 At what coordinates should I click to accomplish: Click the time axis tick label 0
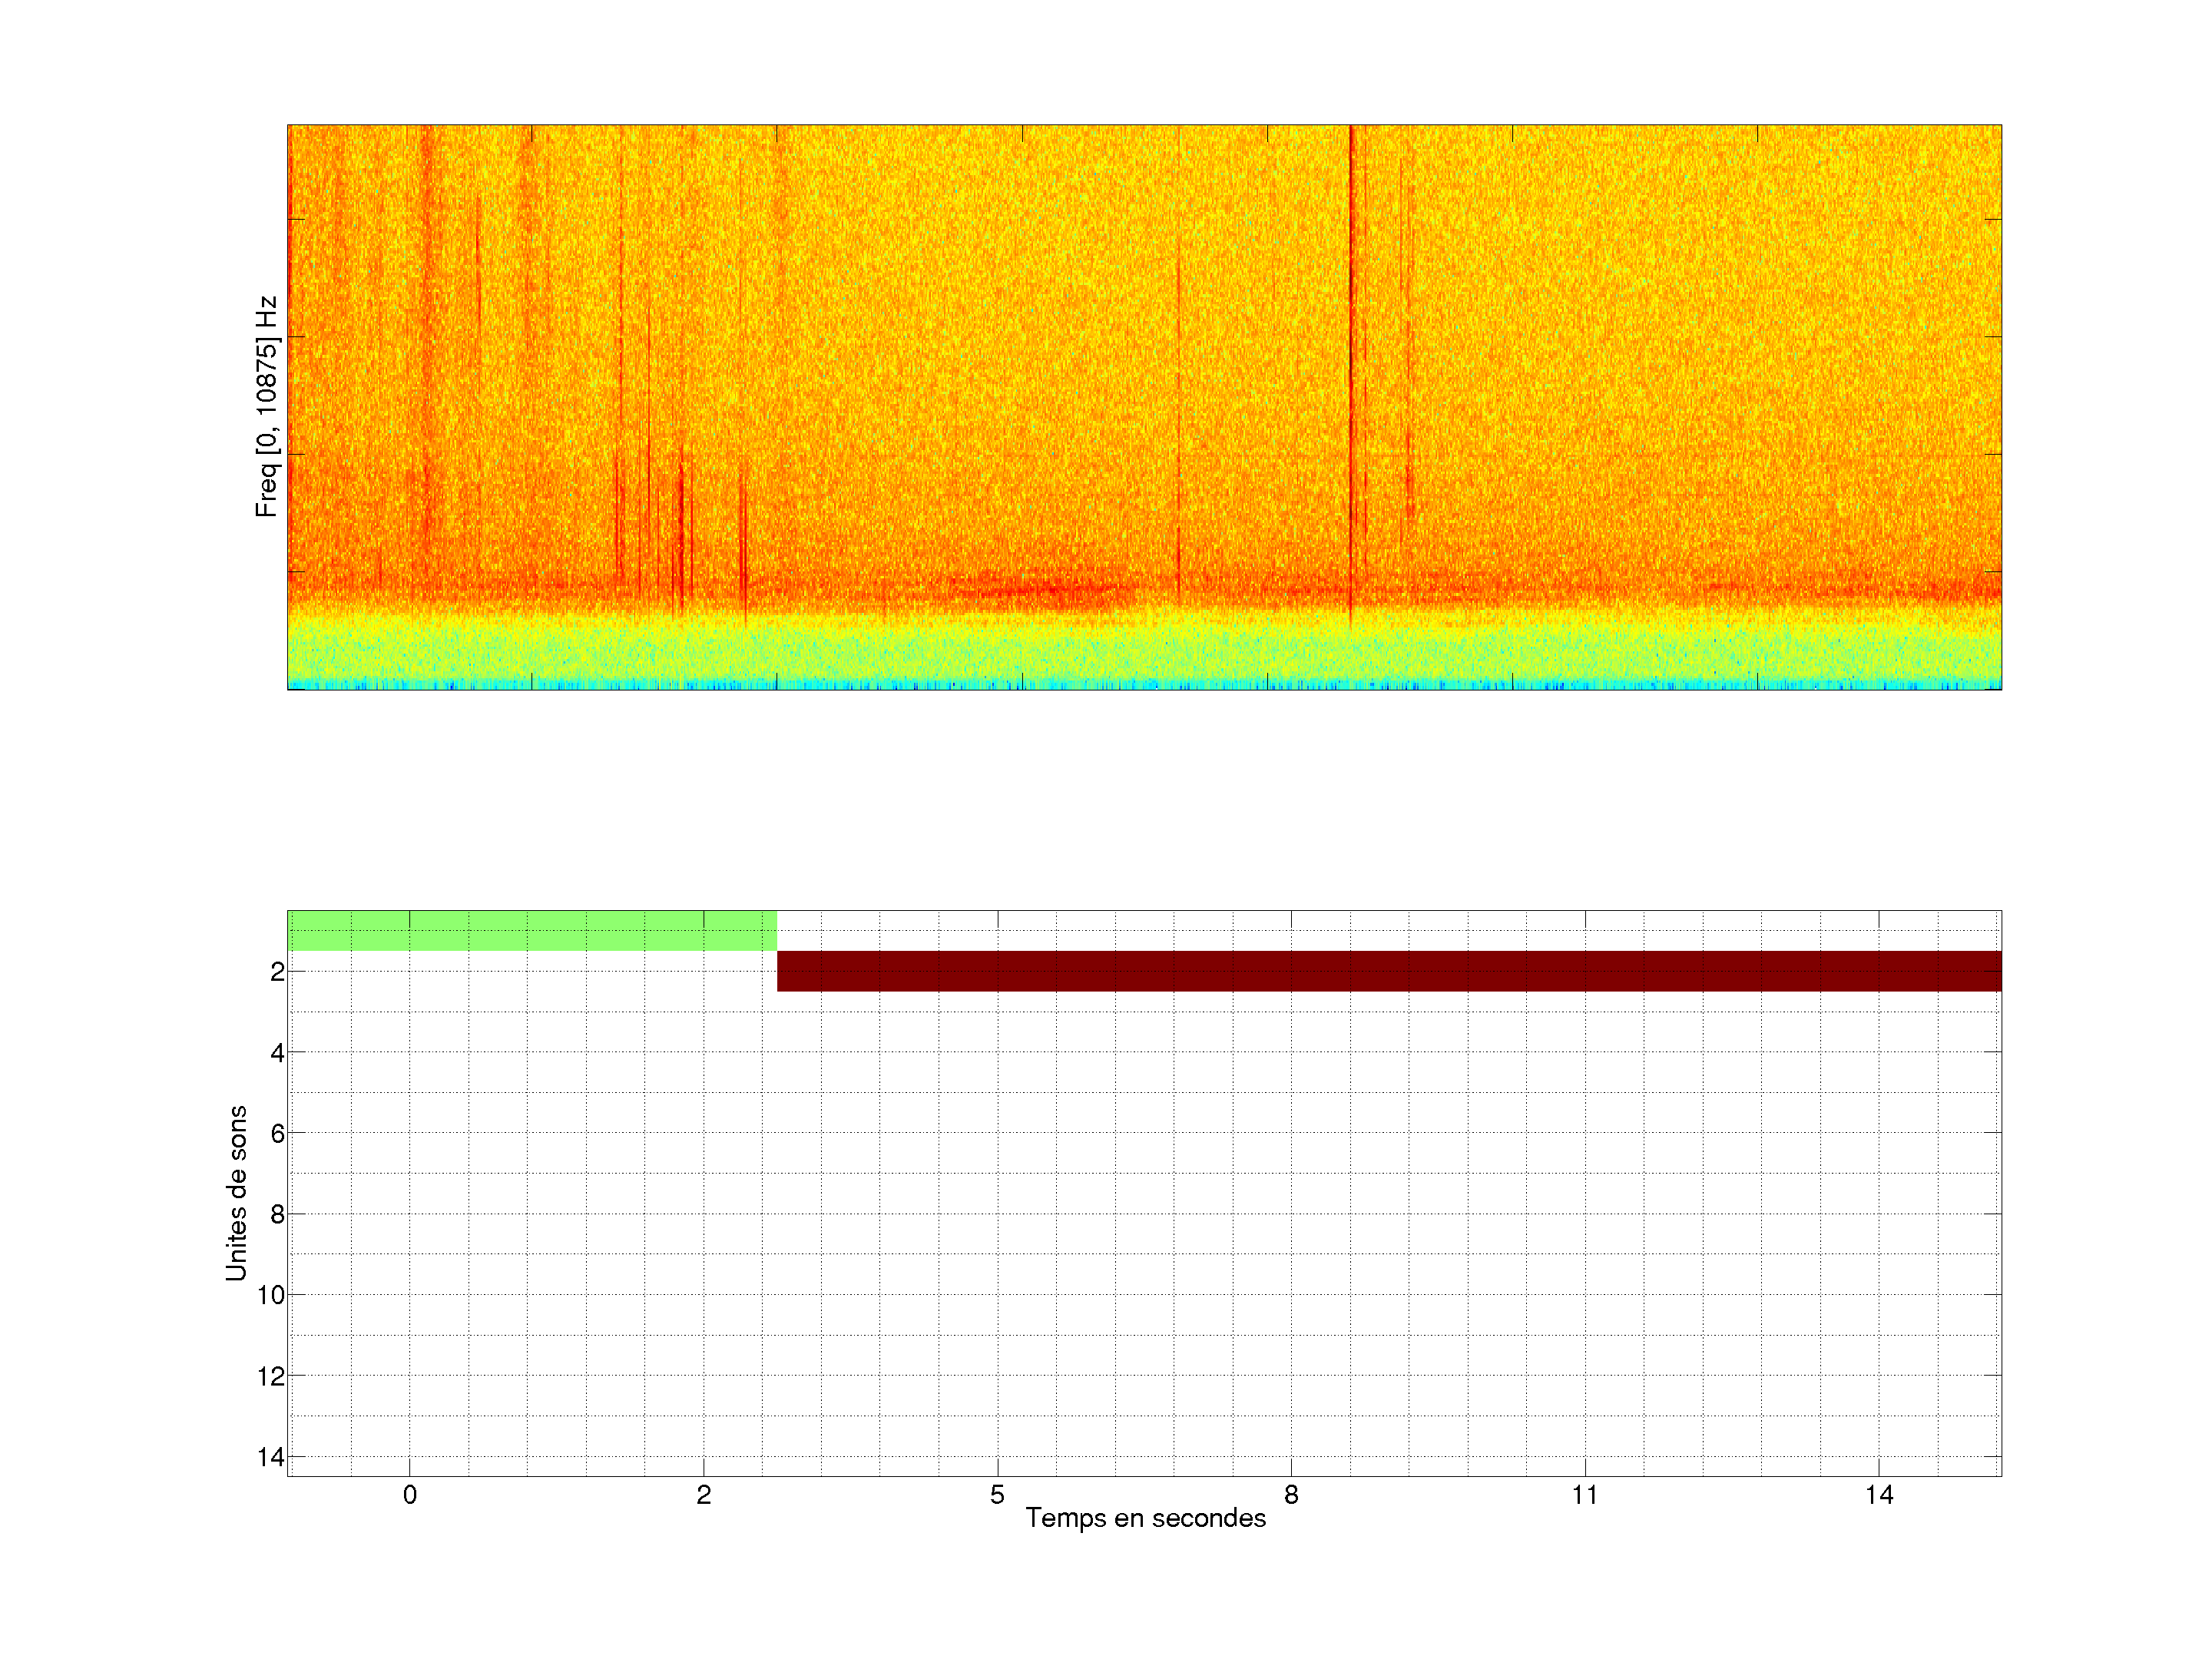pyautogui.click(x=410, y=1495)
